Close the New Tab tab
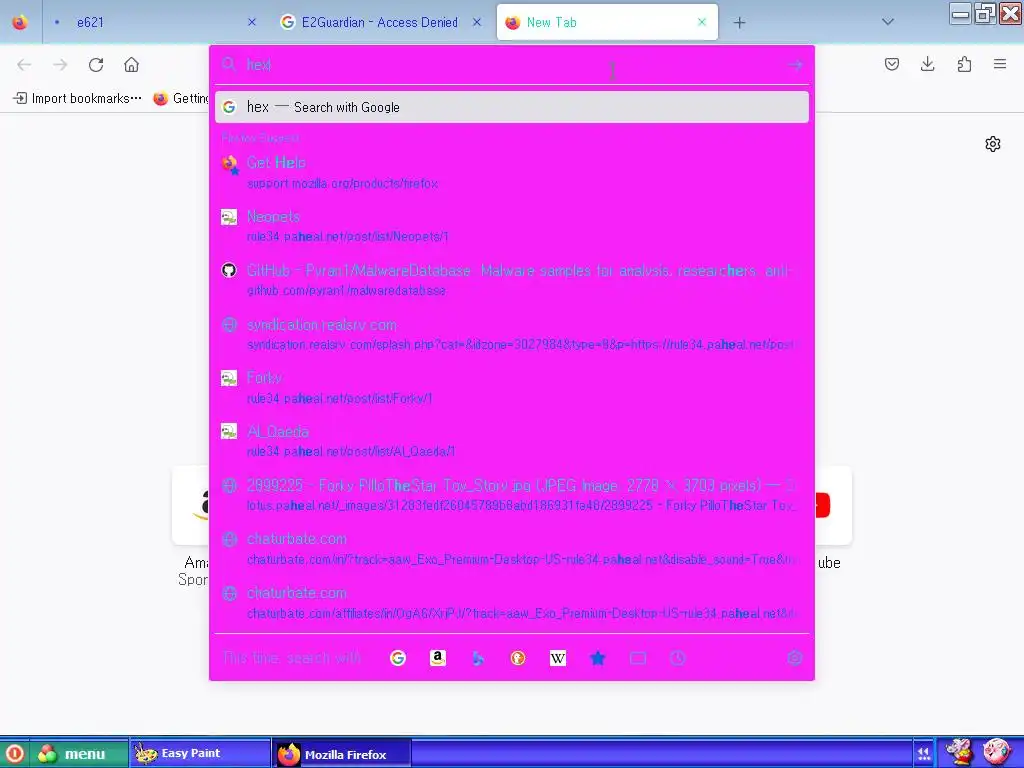1024x768 pixels. click(x=702, y=22)
